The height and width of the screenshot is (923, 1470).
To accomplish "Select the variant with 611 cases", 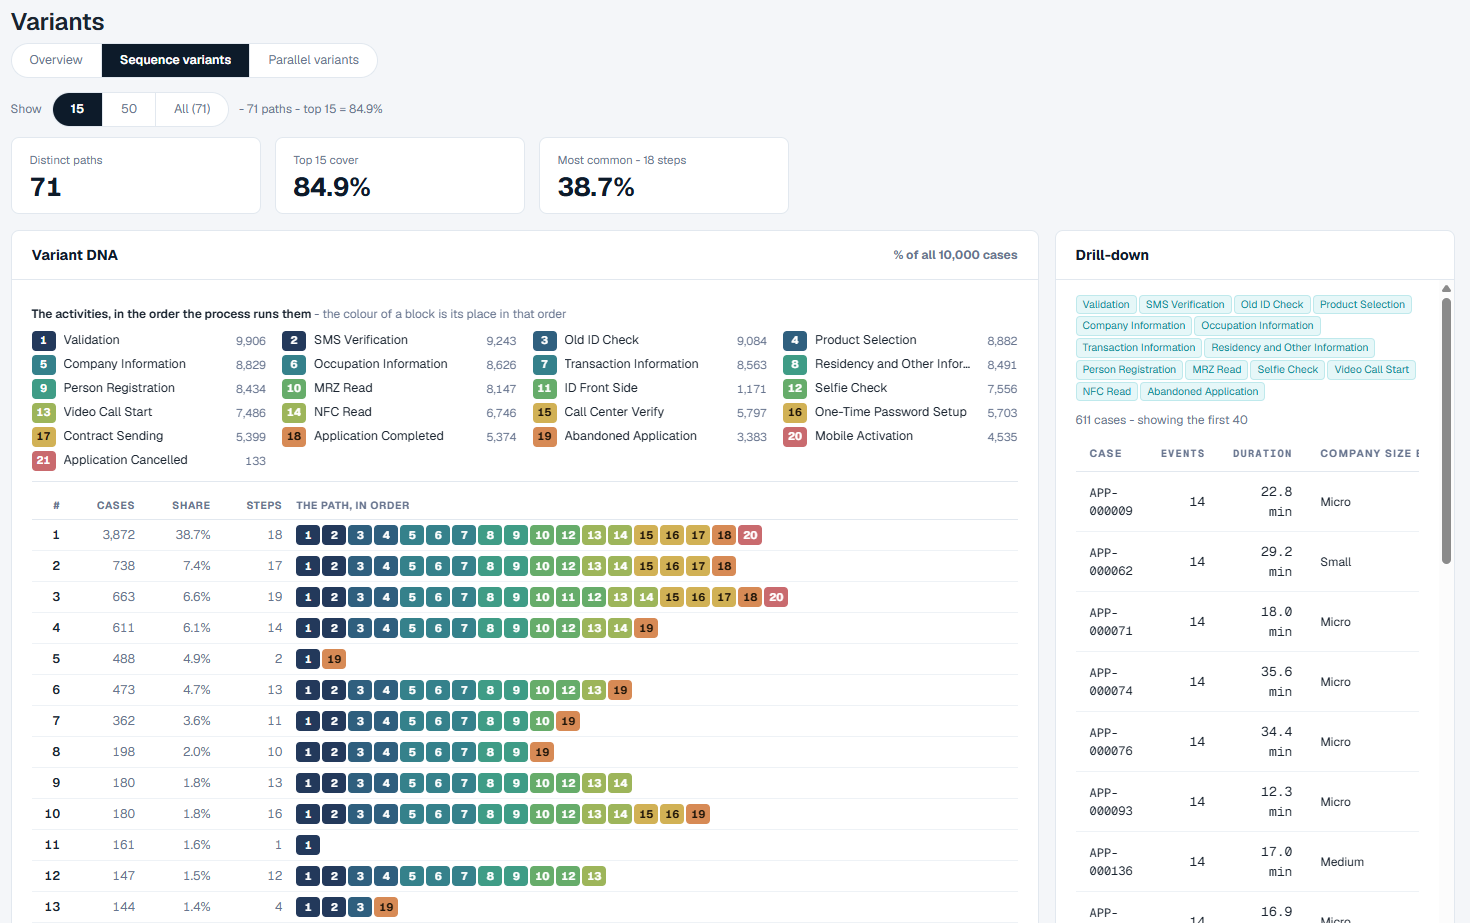I will point(525,628).
